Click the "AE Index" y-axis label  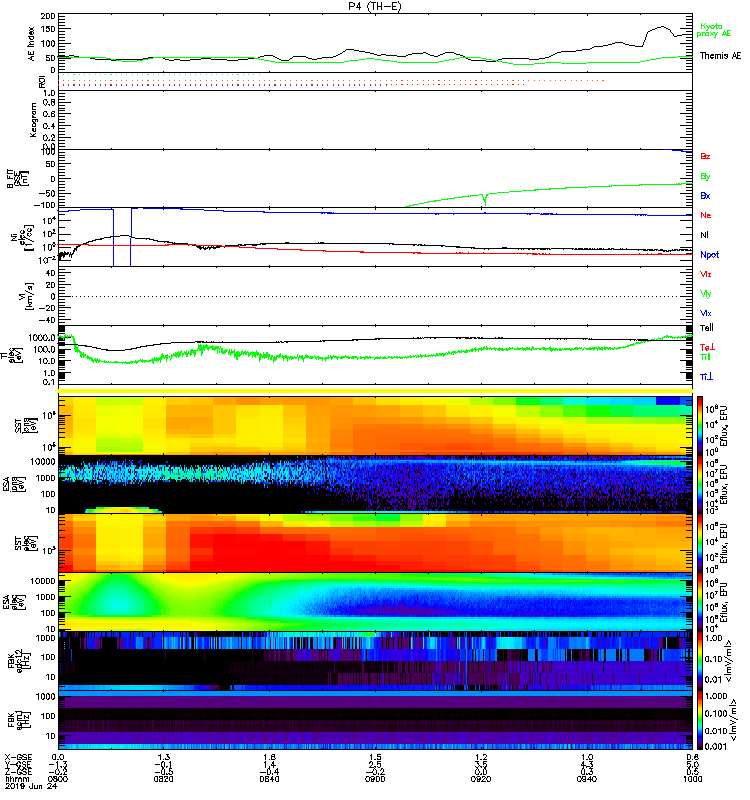(32, 44)
